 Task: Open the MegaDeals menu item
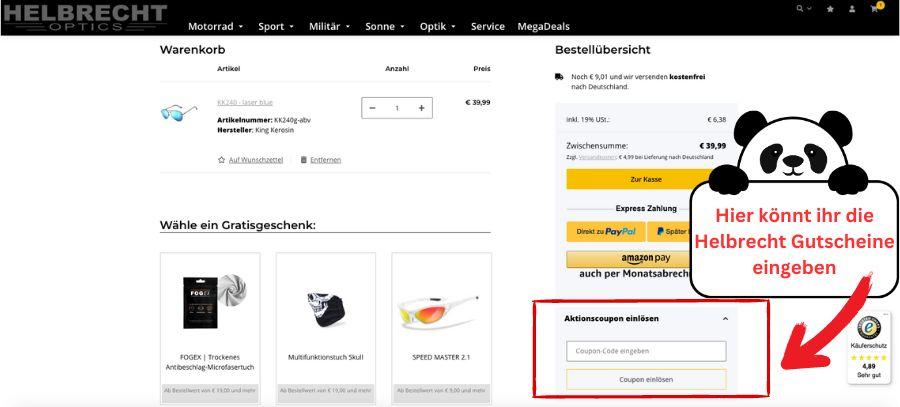544,26
